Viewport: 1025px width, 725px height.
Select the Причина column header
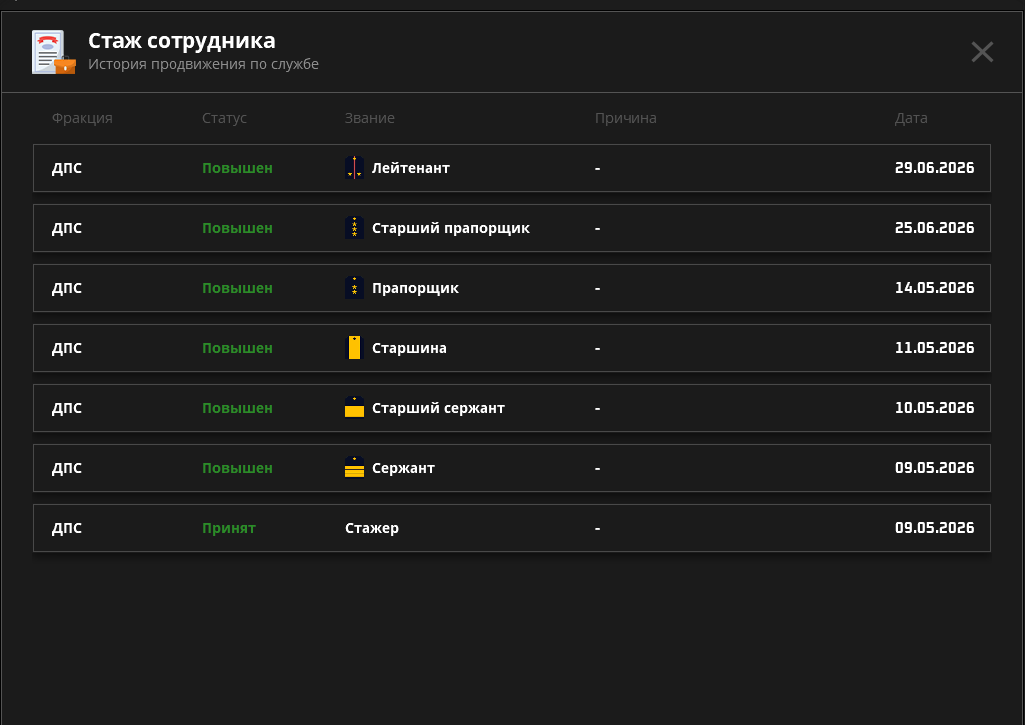(626, 118)
